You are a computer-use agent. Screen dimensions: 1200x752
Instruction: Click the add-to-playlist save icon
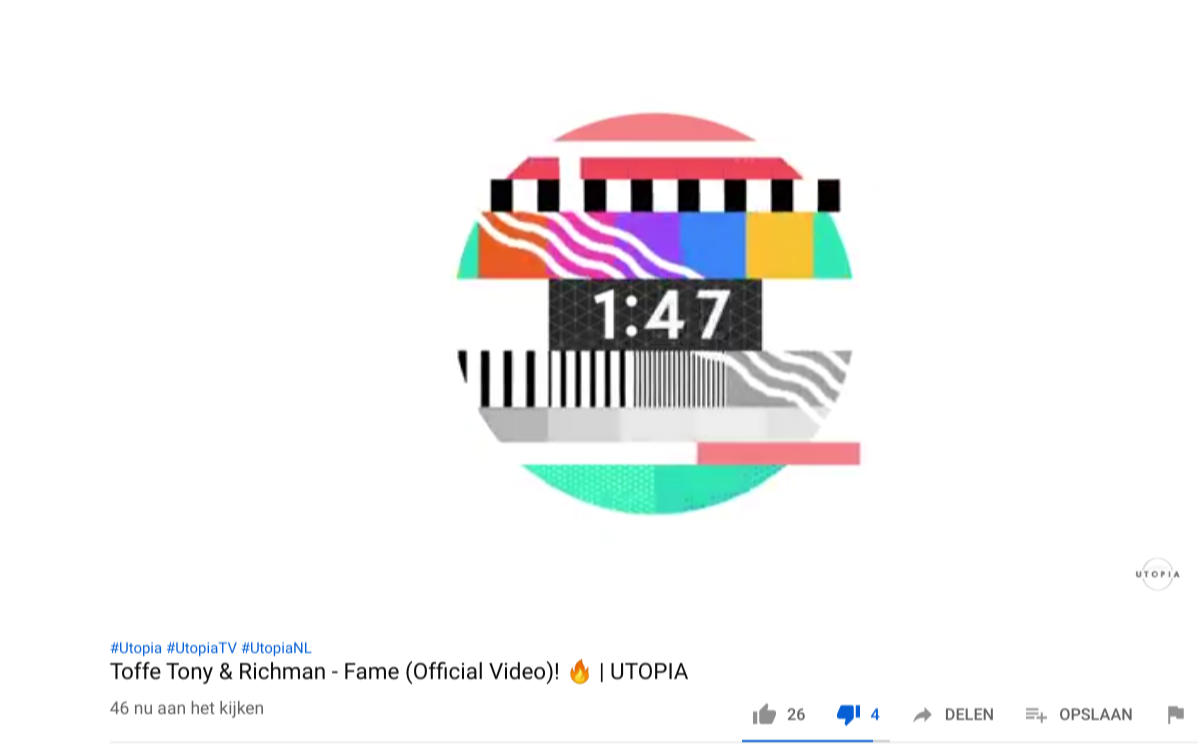click(1036, 715)
